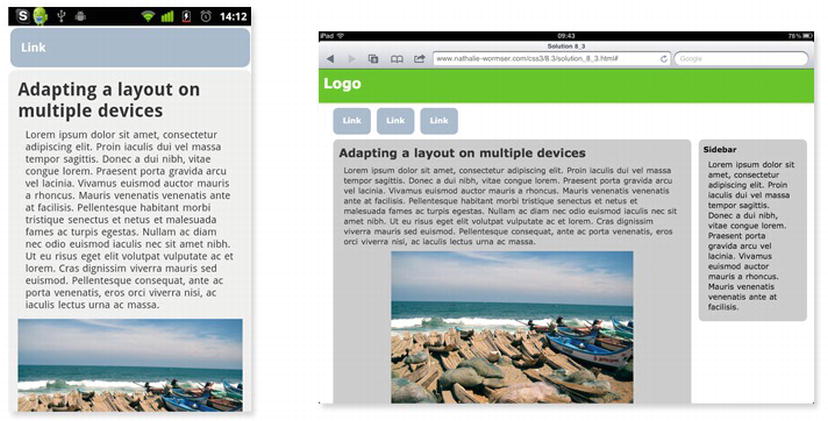The height and width of the screenshot is (421, 828).
Task: Tap the beach photo on the Android page
Action: coord(130,365)
